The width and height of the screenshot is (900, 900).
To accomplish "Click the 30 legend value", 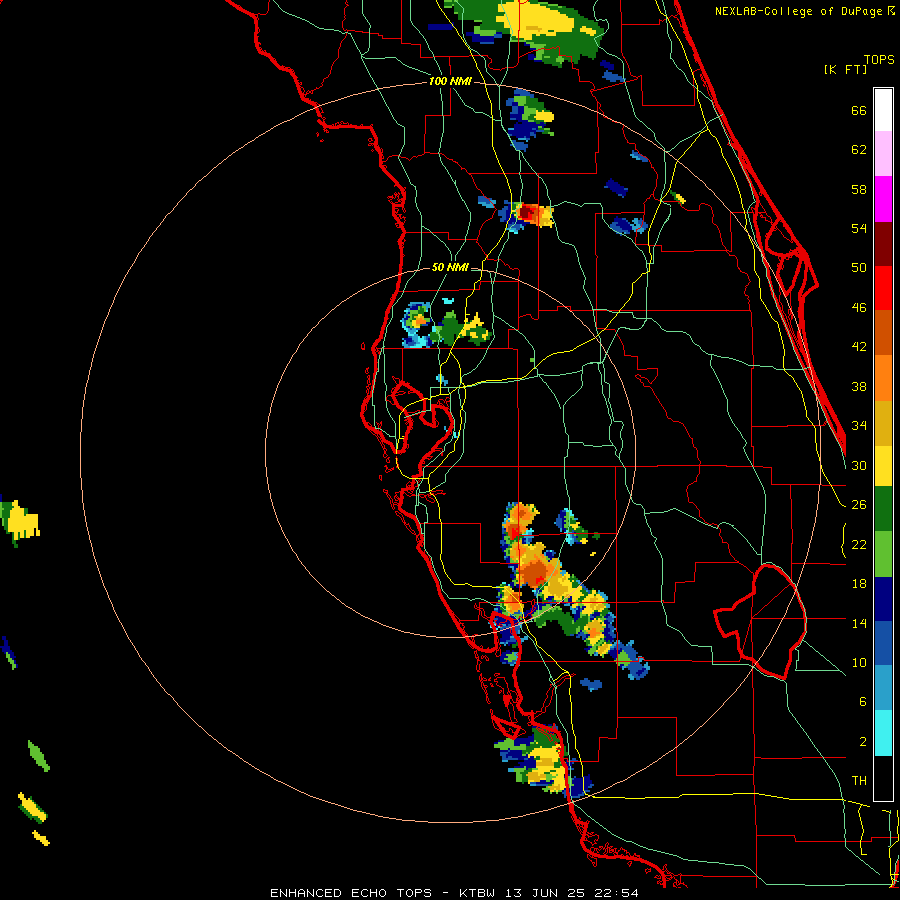I will pos(859,465).
